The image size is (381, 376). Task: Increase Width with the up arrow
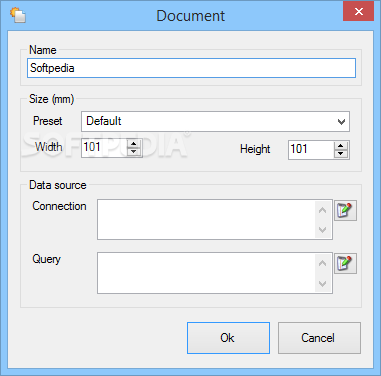[134, 144]
